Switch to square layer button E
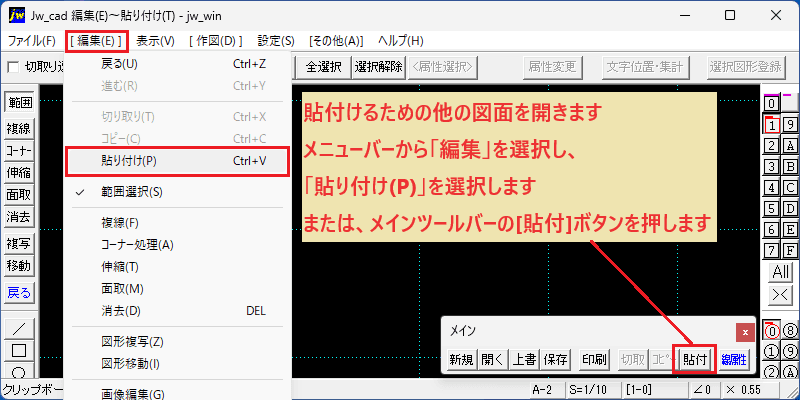This screenshot has width=800, height=400. click(790, 229)
